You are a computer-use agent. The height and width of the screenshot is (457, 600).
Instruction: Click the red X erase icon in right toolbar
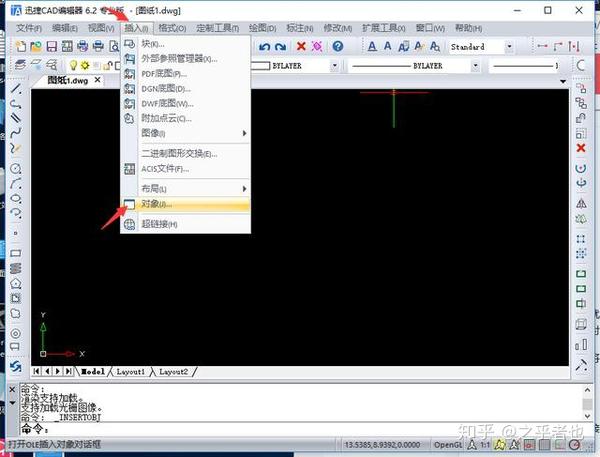coord(581,148)
